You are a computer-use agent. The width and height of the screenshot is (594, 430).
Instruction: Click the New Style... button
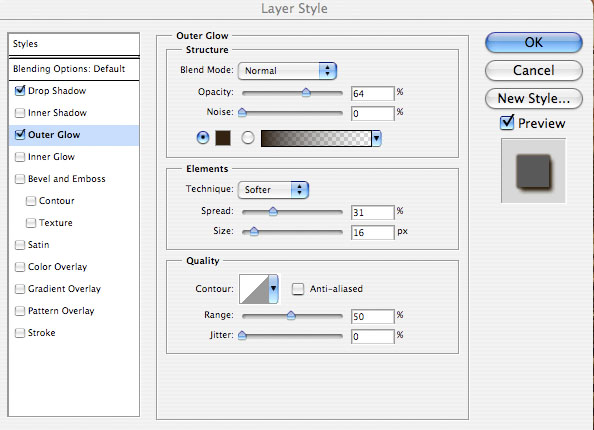coord(533,99)
